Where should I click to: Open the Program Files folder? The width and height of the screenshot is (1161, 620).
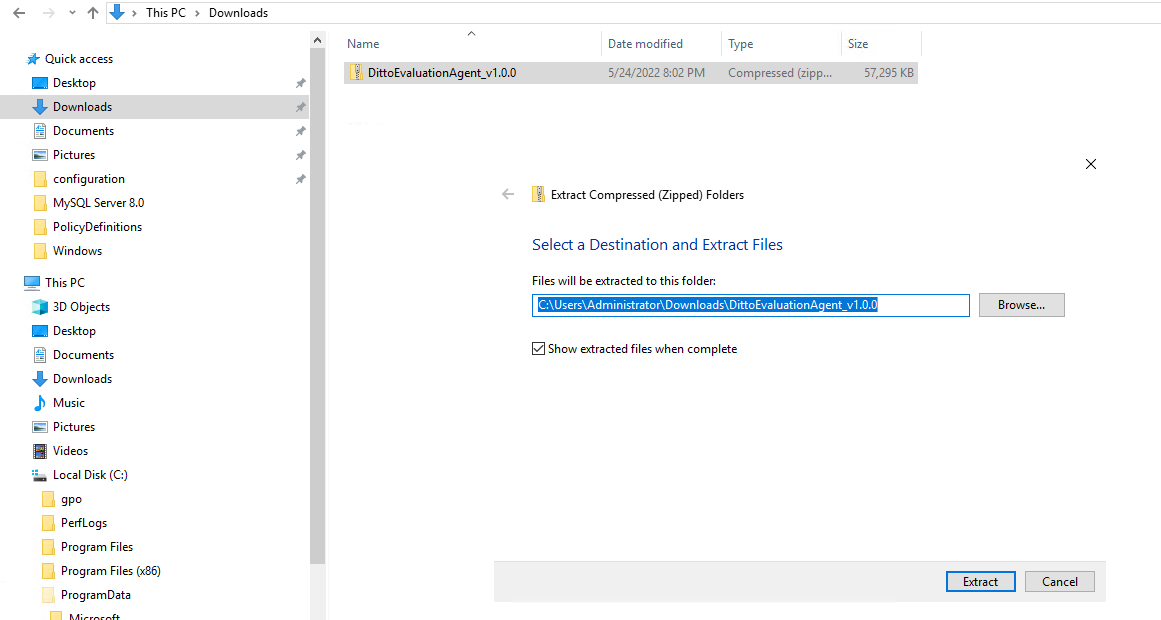tap(97, 547)
